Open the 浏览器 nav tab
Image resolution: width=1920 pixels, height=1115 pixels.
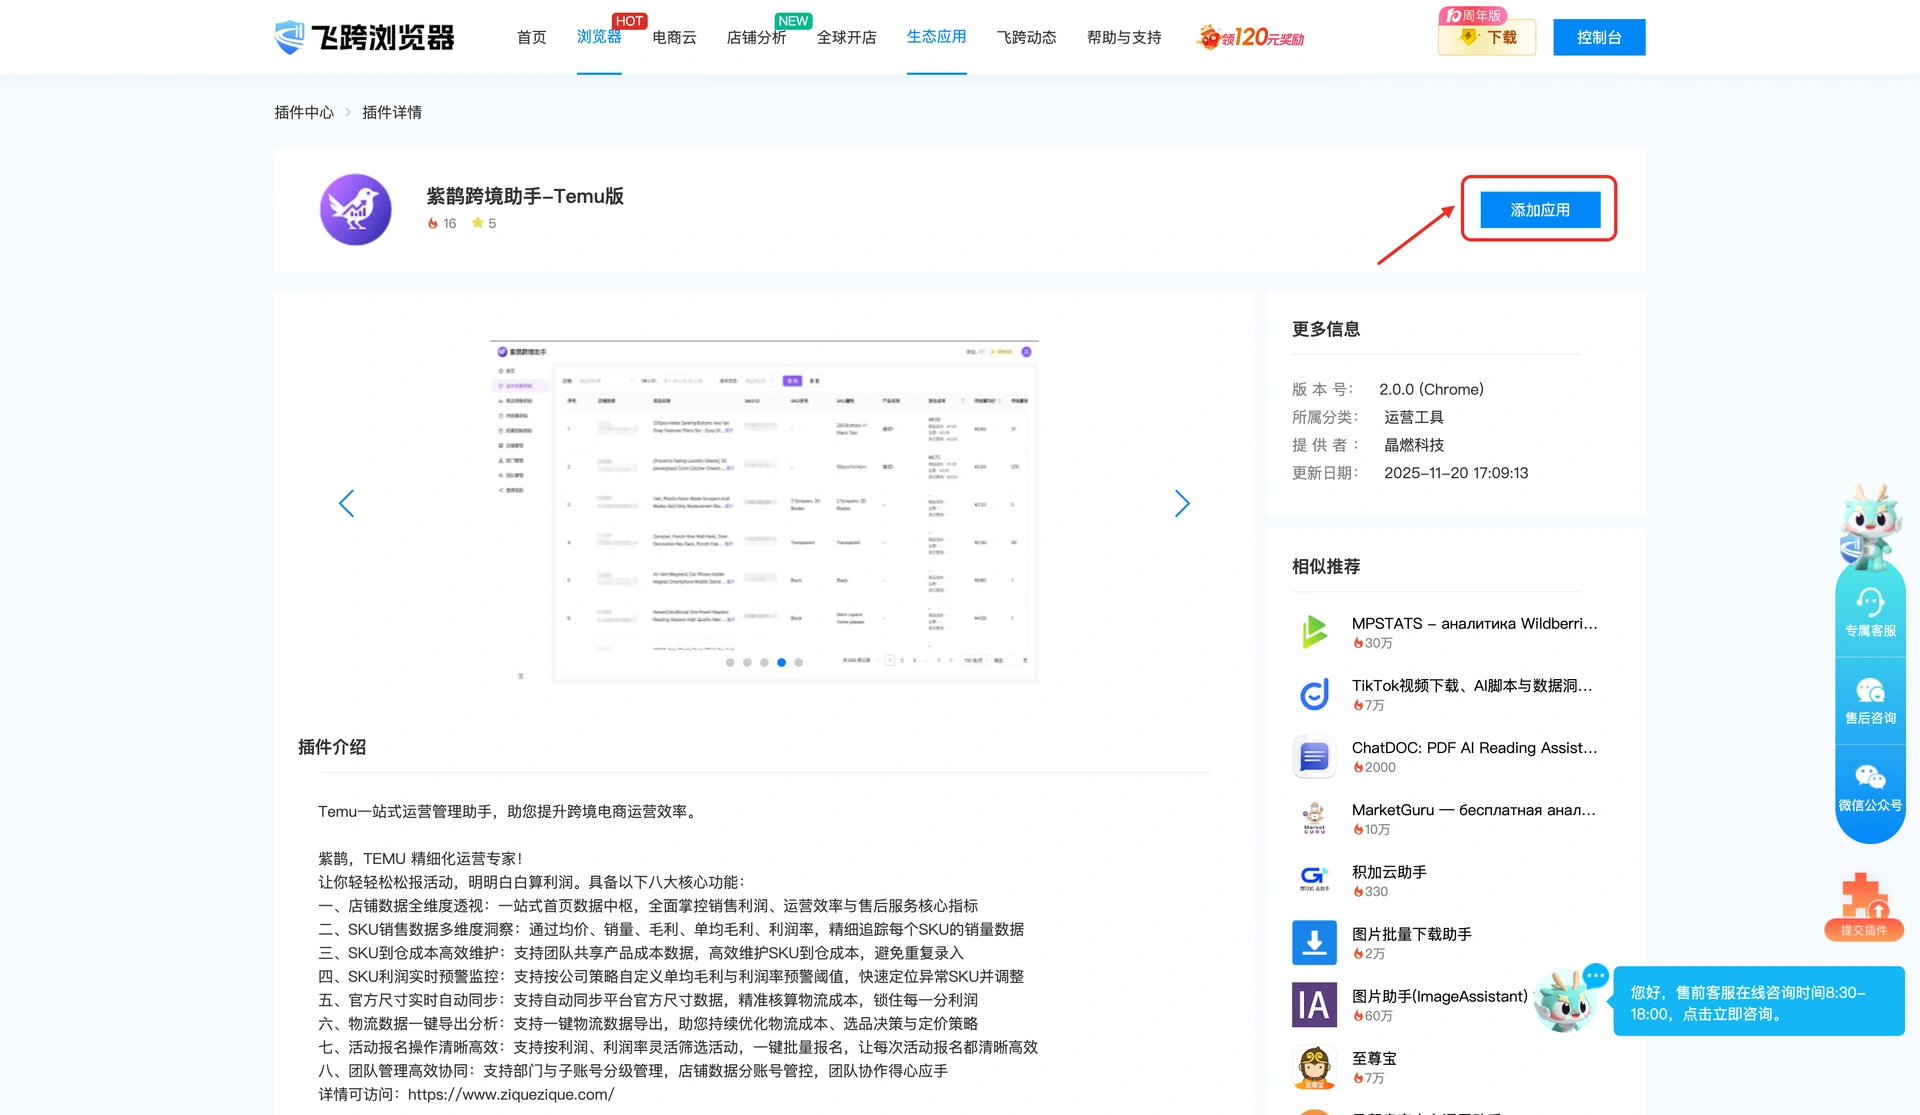(599, 37)
